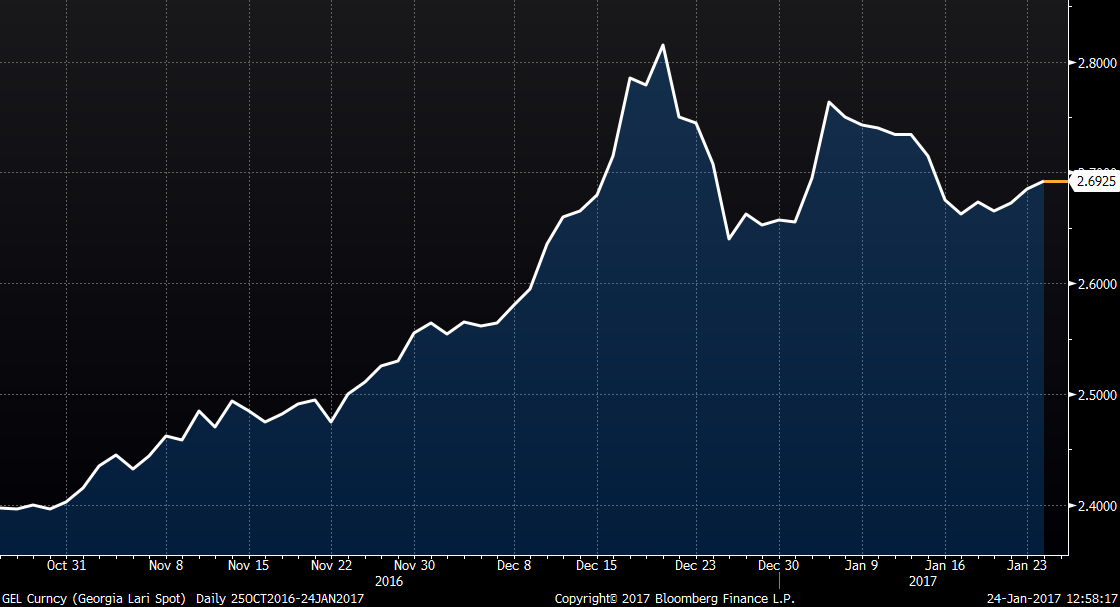
Task: Click the 2.6000 price axis label
Action: pyautogui.click(x=1094, y=284)
